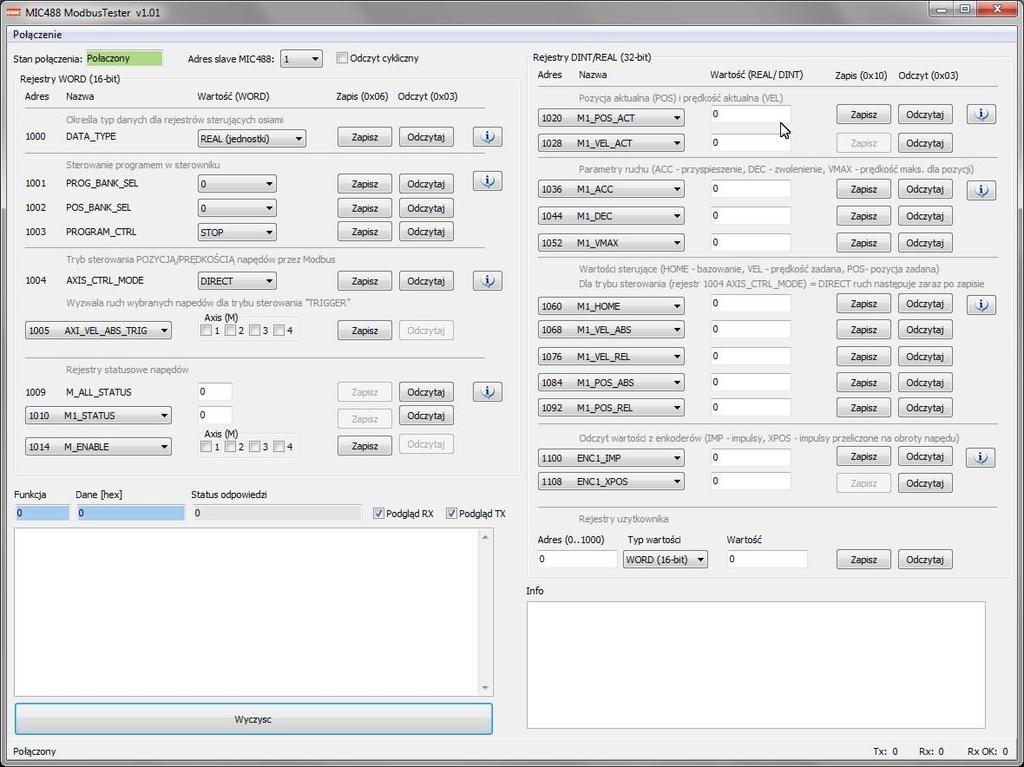Expand DATA_TYPE dropdown showing REAL (jednostki)
This screenshot has height=767, width=1024.
(x=251, y=139)
